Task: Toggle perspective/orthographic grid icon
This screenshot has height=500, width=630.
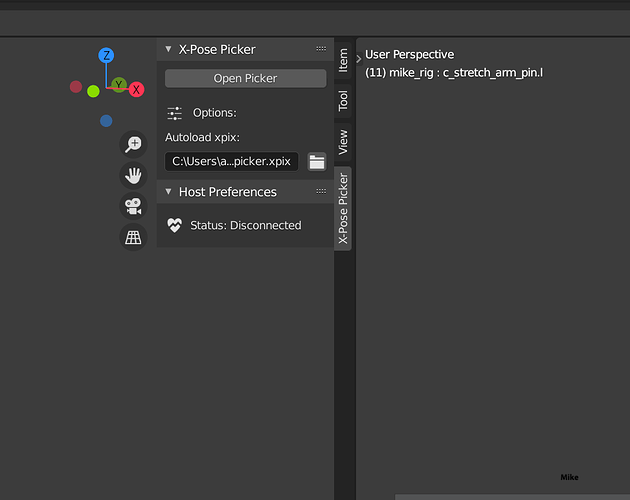Action: pyautogui.click(x=133, y=237)
